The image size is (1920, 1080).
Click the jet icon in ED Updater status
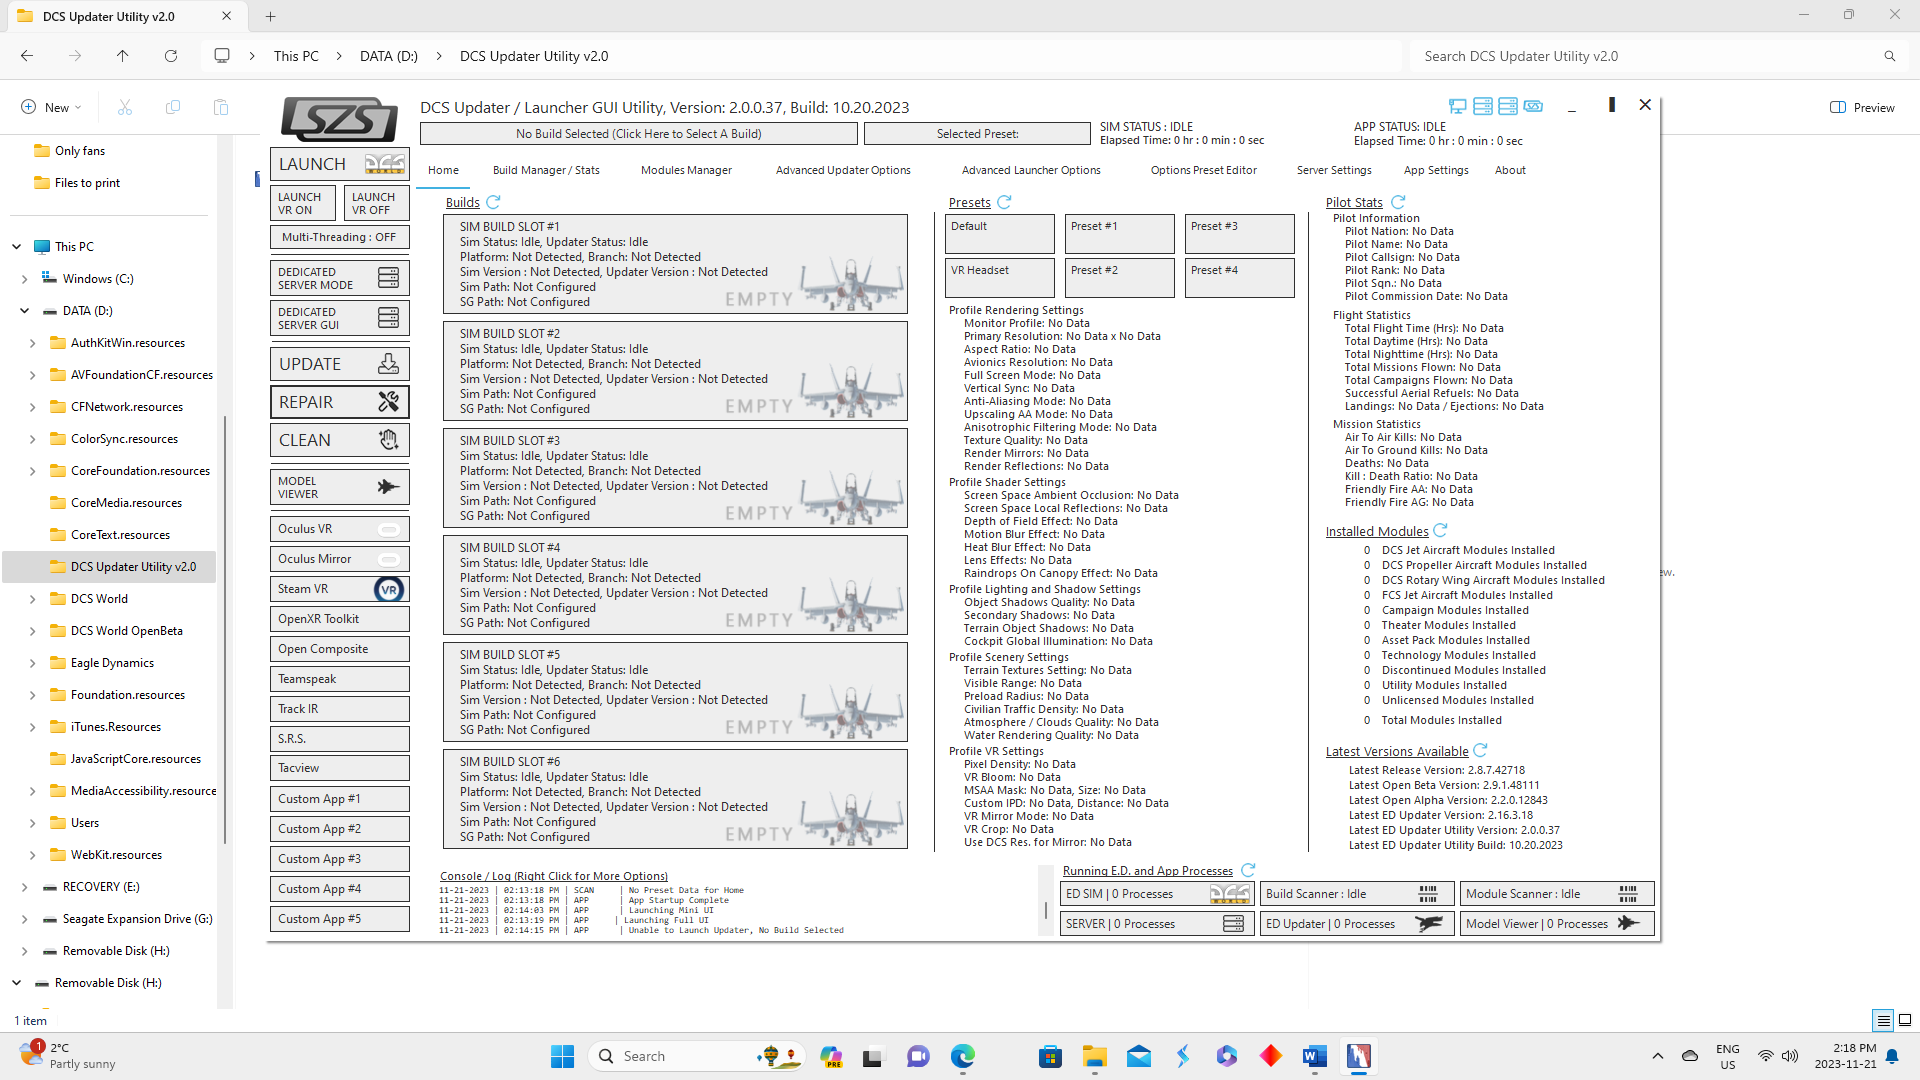point(1428,924)
